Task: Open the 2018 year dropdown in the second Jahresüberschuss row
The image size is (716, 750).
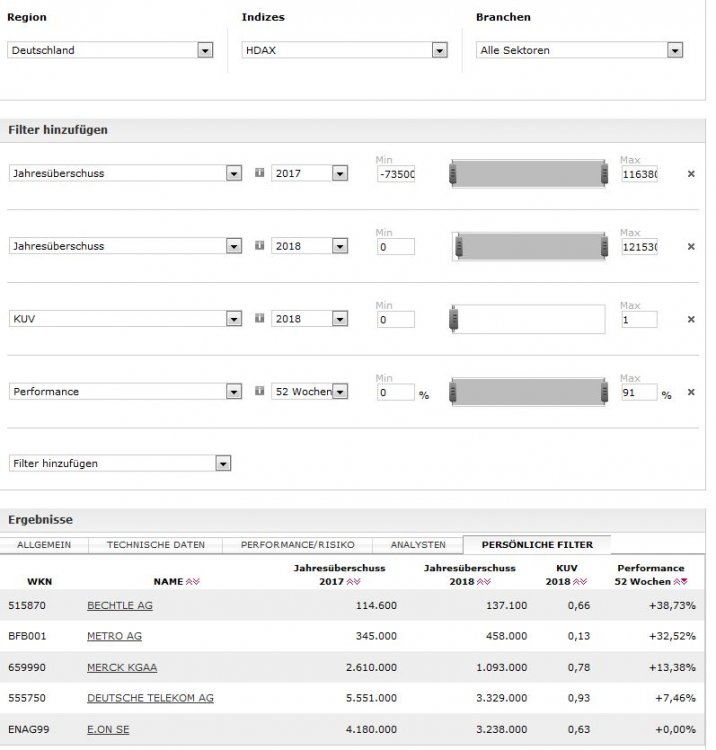Action: tap(309, 246)
